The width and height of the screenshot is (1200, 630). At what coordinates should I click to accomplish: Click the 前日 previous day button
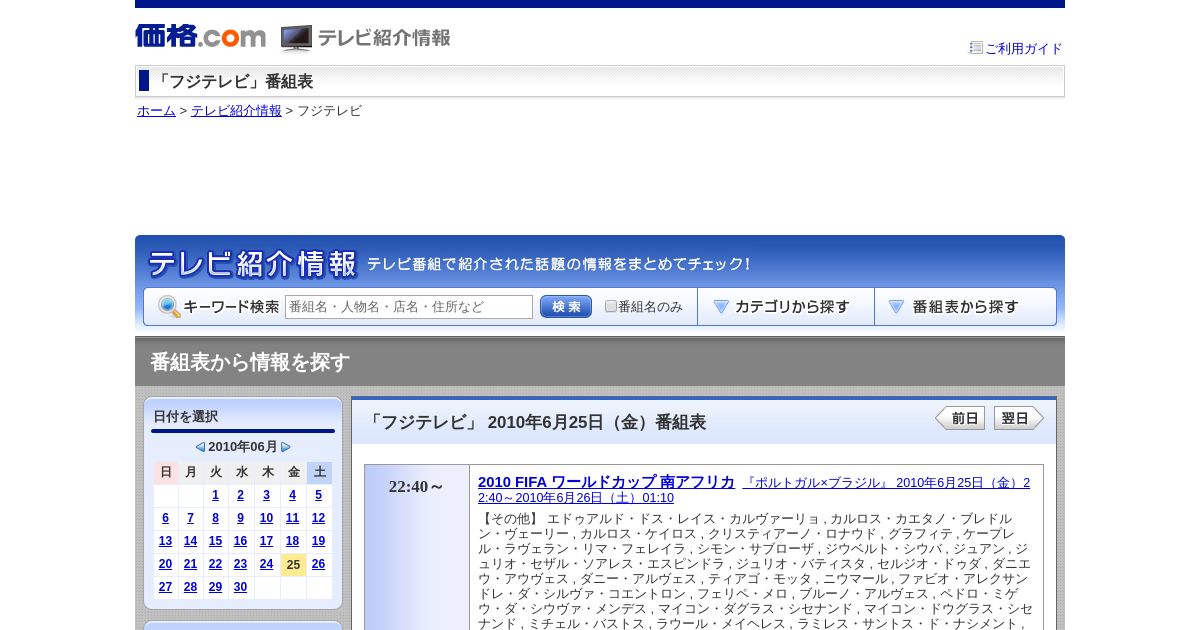(960, 418)
